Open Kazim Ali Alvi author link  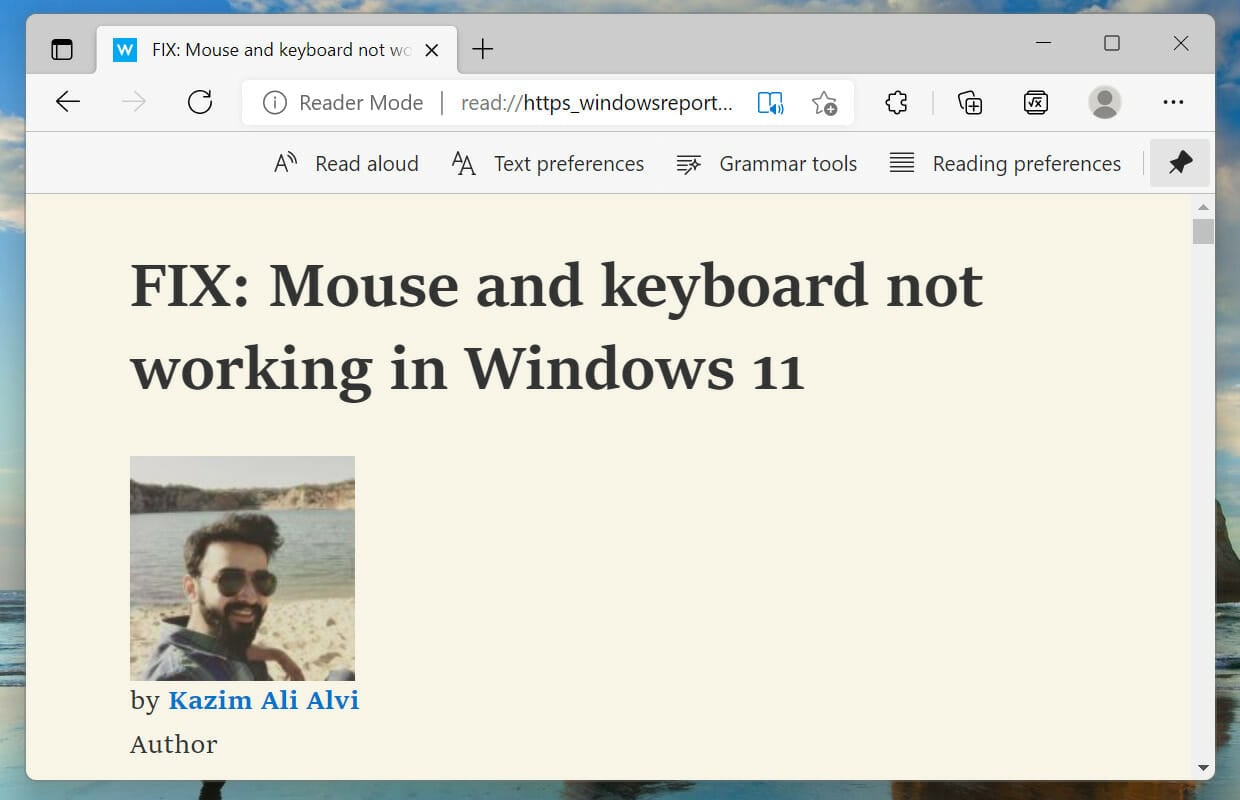[x=263, y=700]
